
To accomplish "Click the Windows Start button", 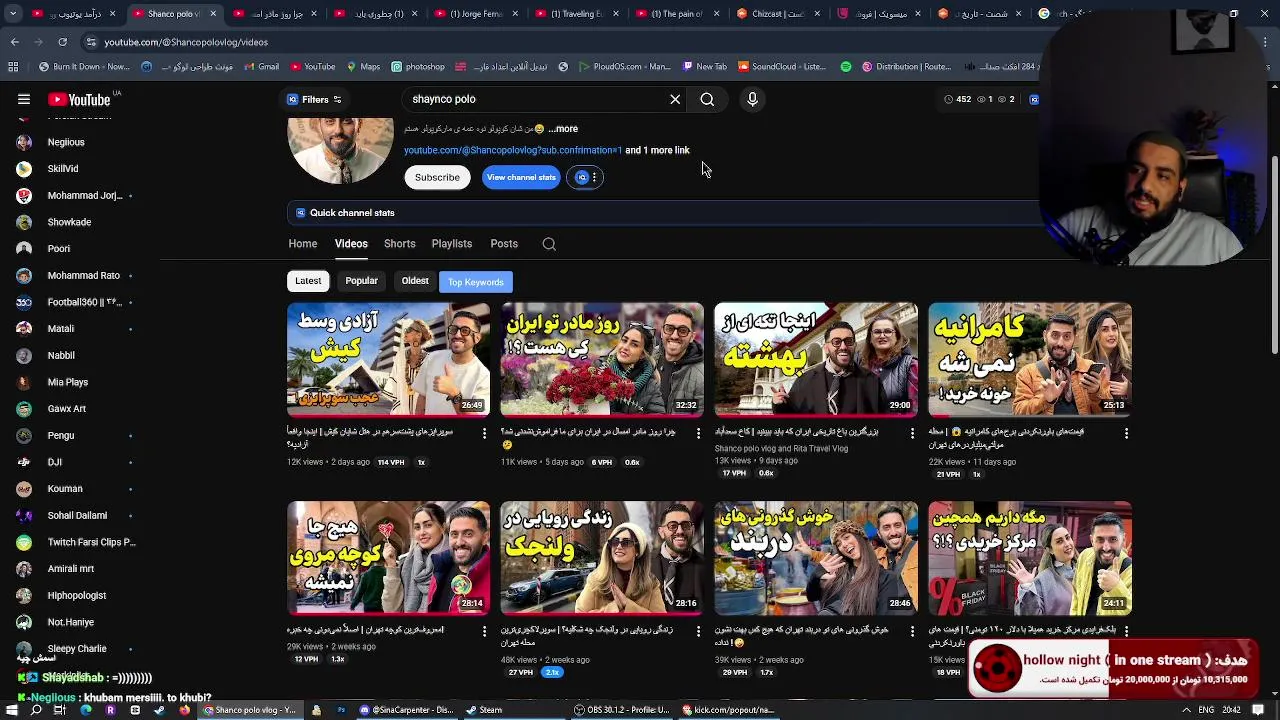I will pyautogui.click(x=12, y=710).
